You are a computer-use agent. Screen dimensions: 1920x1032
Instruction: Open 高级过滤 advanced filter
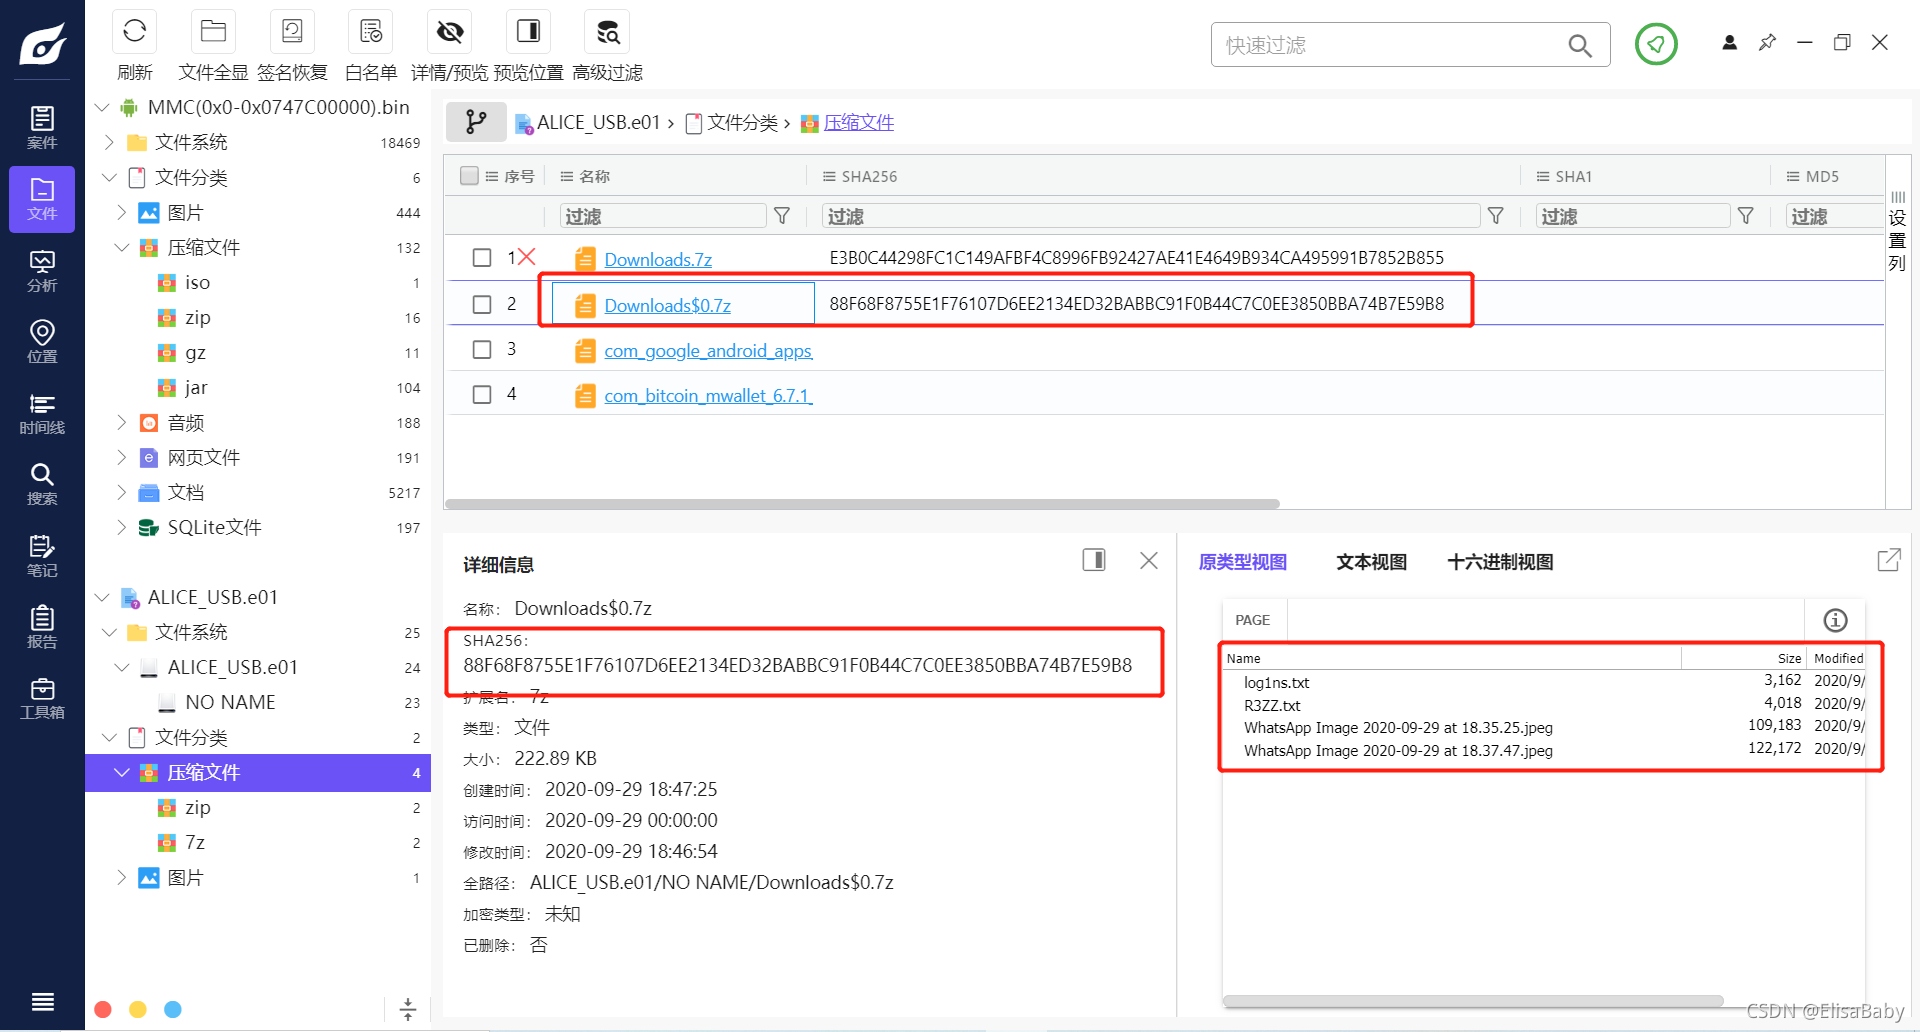(x=607, y=32)
